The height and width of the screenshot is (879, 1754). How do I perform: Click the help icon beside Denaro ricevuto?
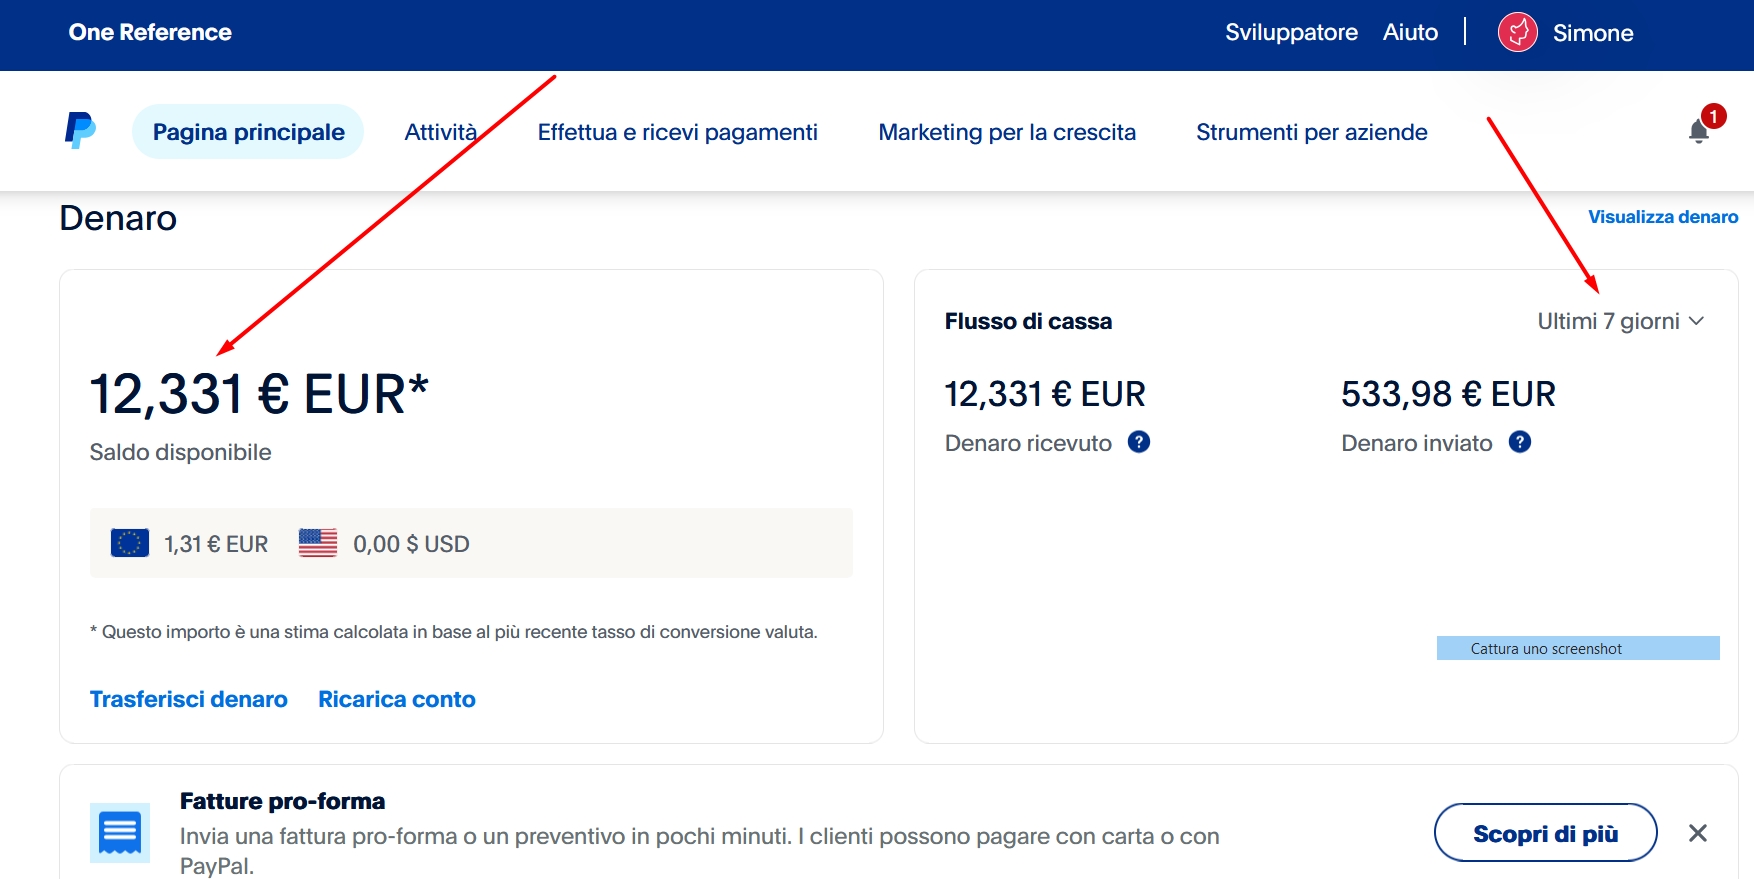[1138, 442]
